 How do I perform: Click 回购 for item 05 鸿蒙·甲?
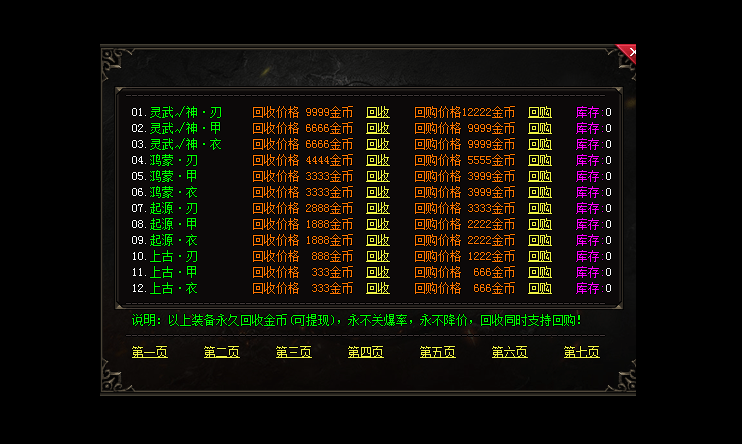[x=540, y=177]
